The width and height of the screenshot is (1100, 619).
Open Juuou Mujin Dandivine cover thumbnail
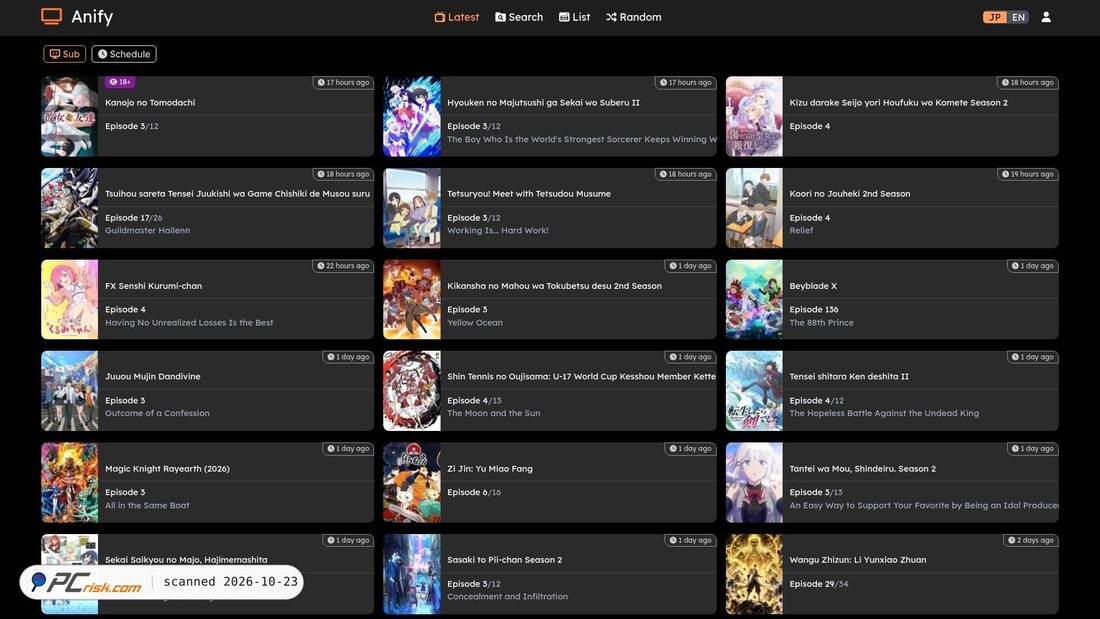[x=69, y=391]
